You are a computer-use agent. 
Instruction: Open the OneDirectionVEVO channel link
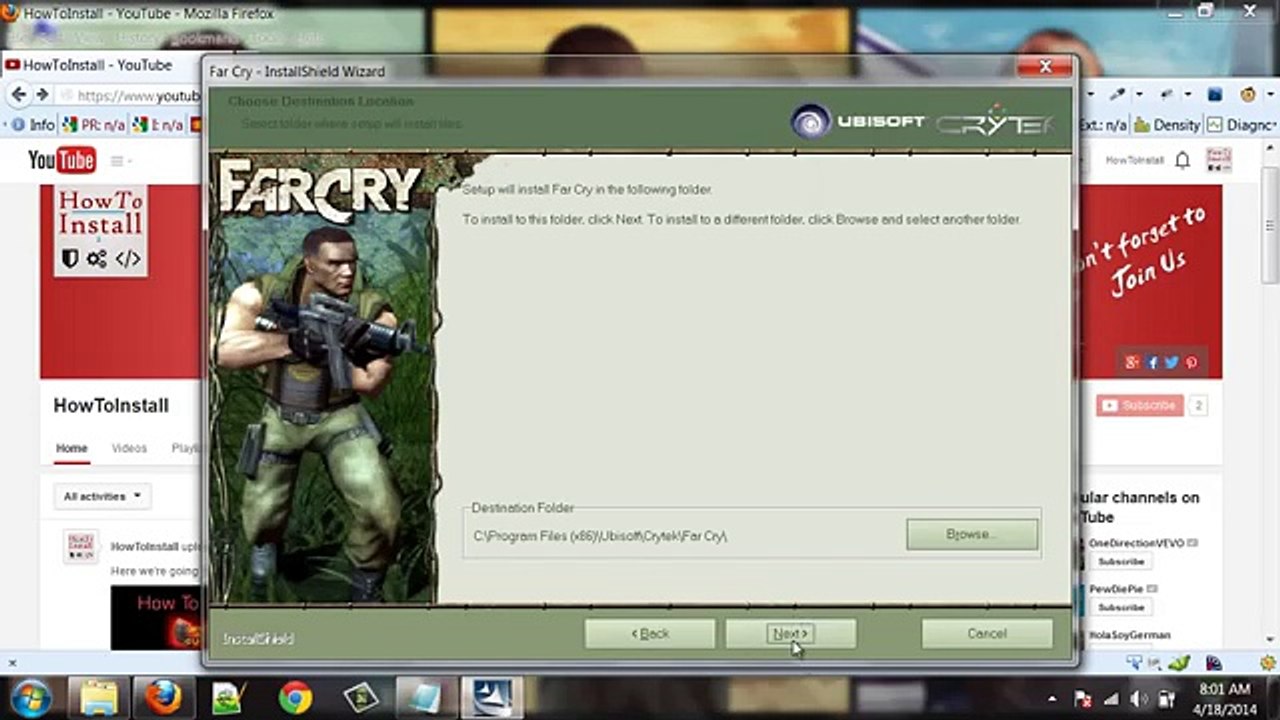click(1136, 543)
